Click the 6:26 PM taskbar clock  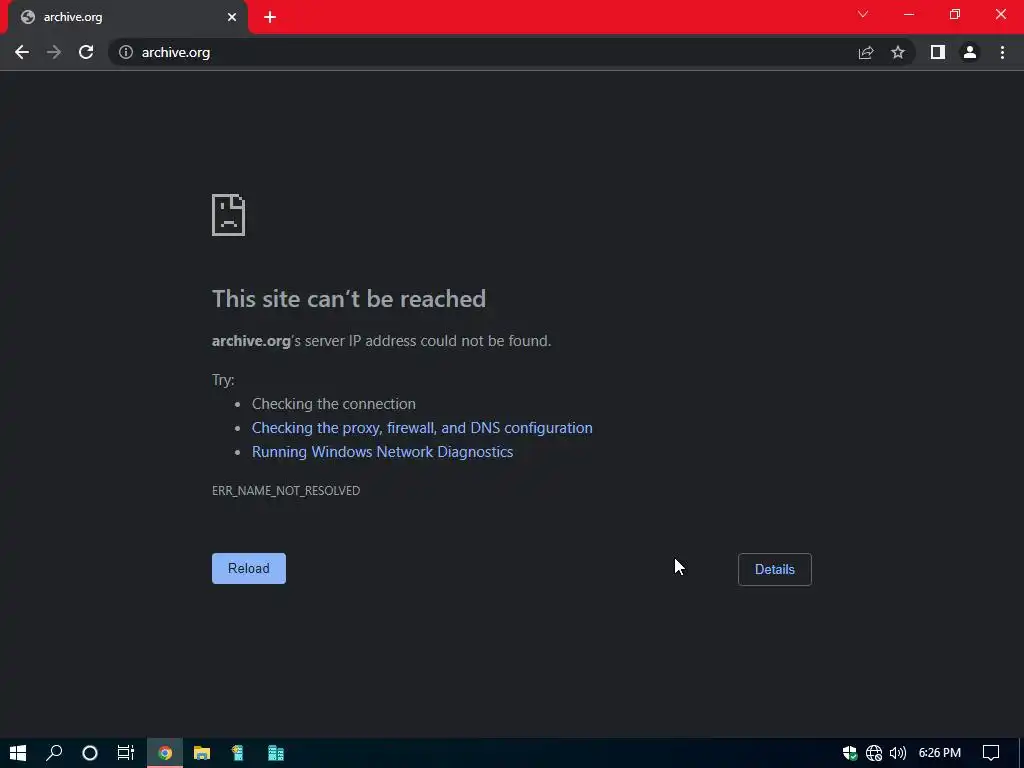940,753
